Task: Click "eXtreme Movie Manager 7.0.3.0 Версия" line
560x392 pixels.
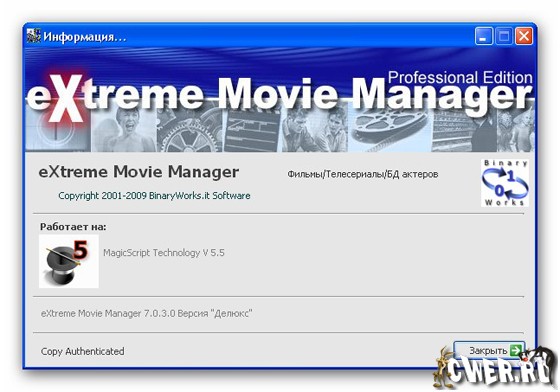Action: coord(146,313)
